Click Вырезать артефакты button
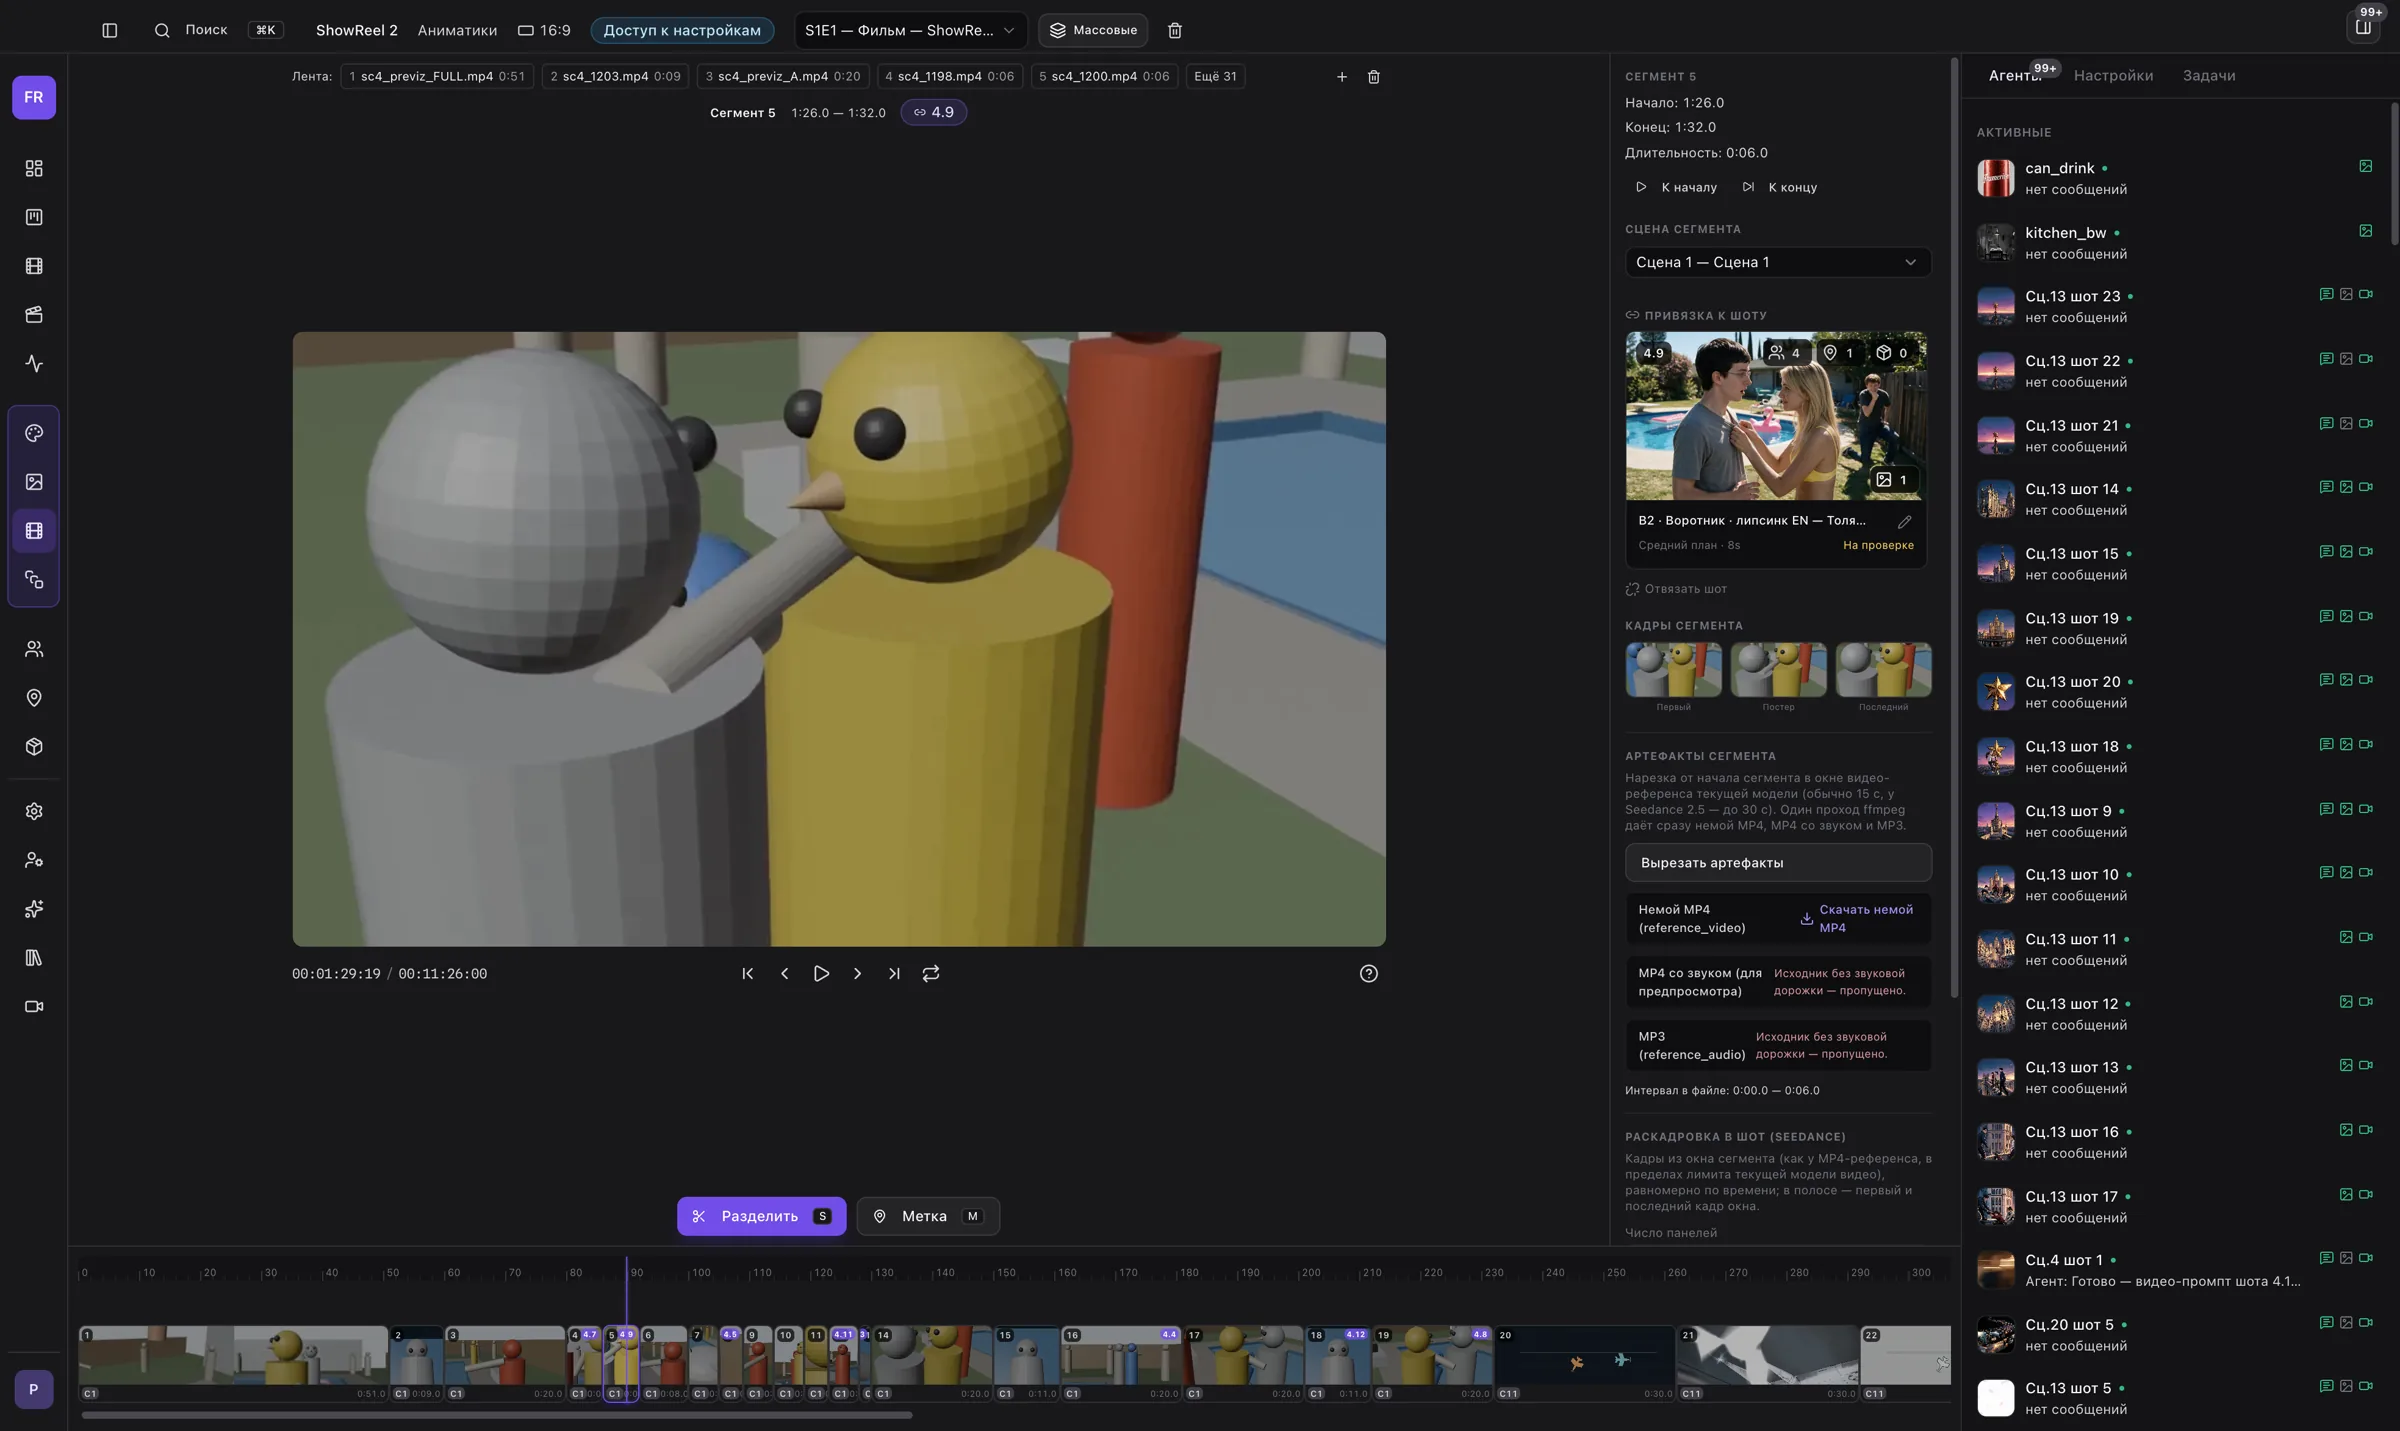The width and height of the screenshot is (2400, 1431). [x=1778, y=863]
